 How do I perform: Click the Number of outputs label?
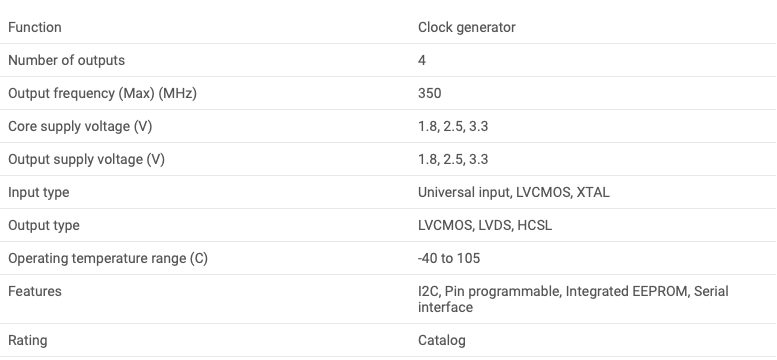coord(66,60)
